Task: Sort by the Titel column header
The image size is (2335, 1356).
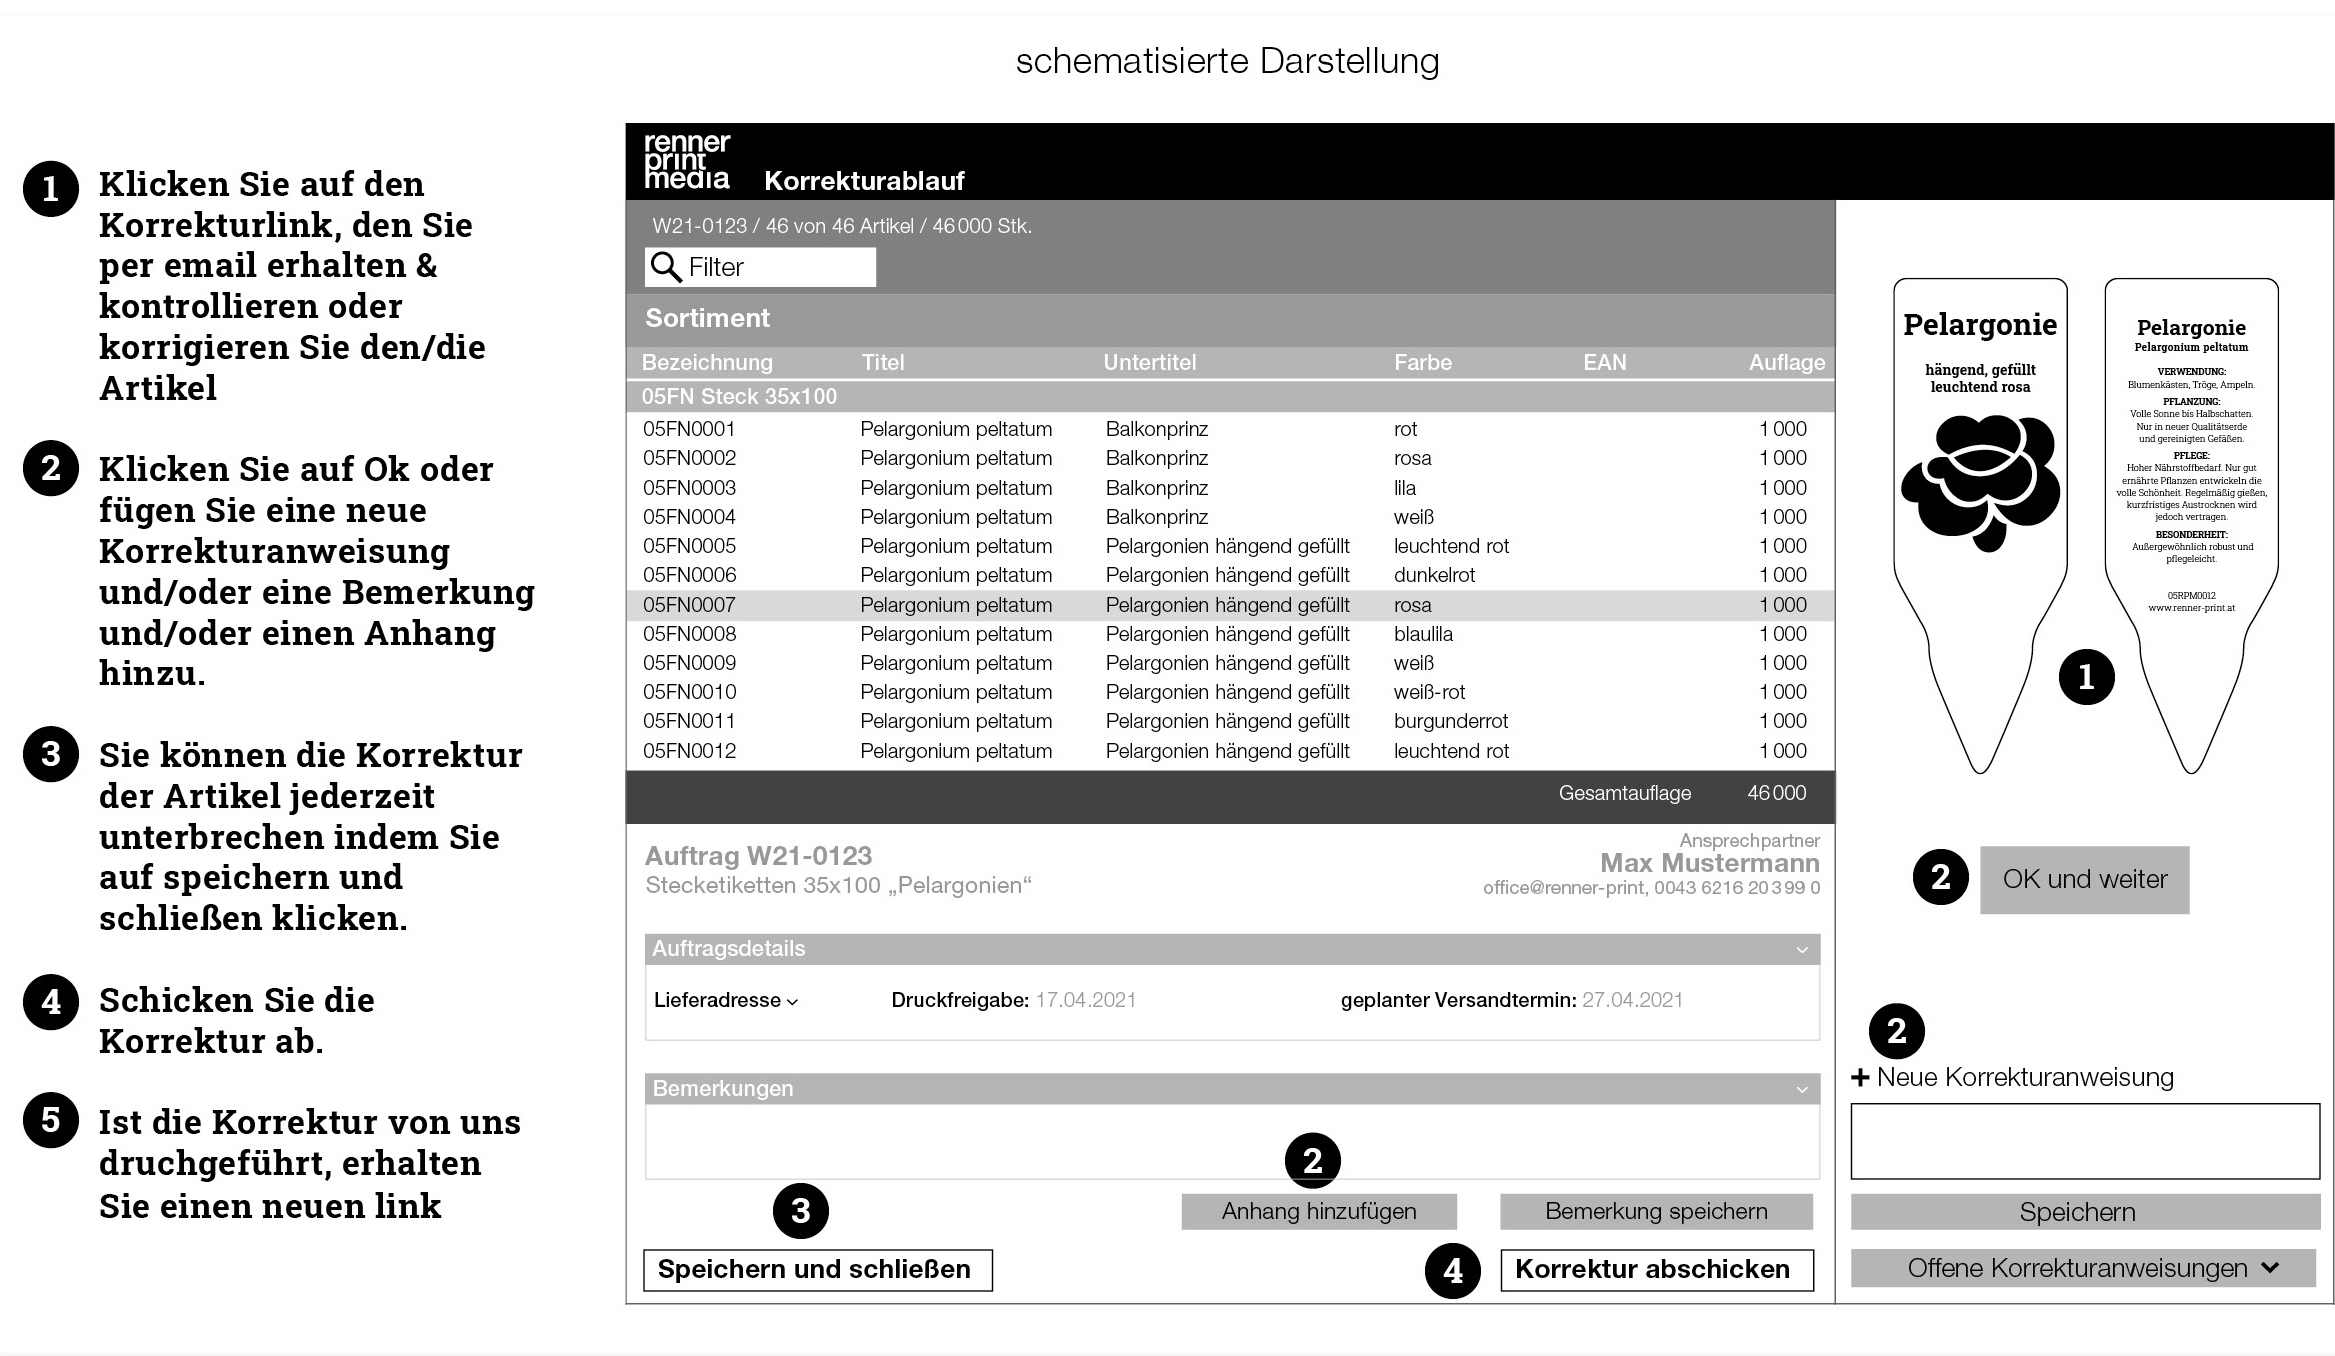Action: pos(883,362)
